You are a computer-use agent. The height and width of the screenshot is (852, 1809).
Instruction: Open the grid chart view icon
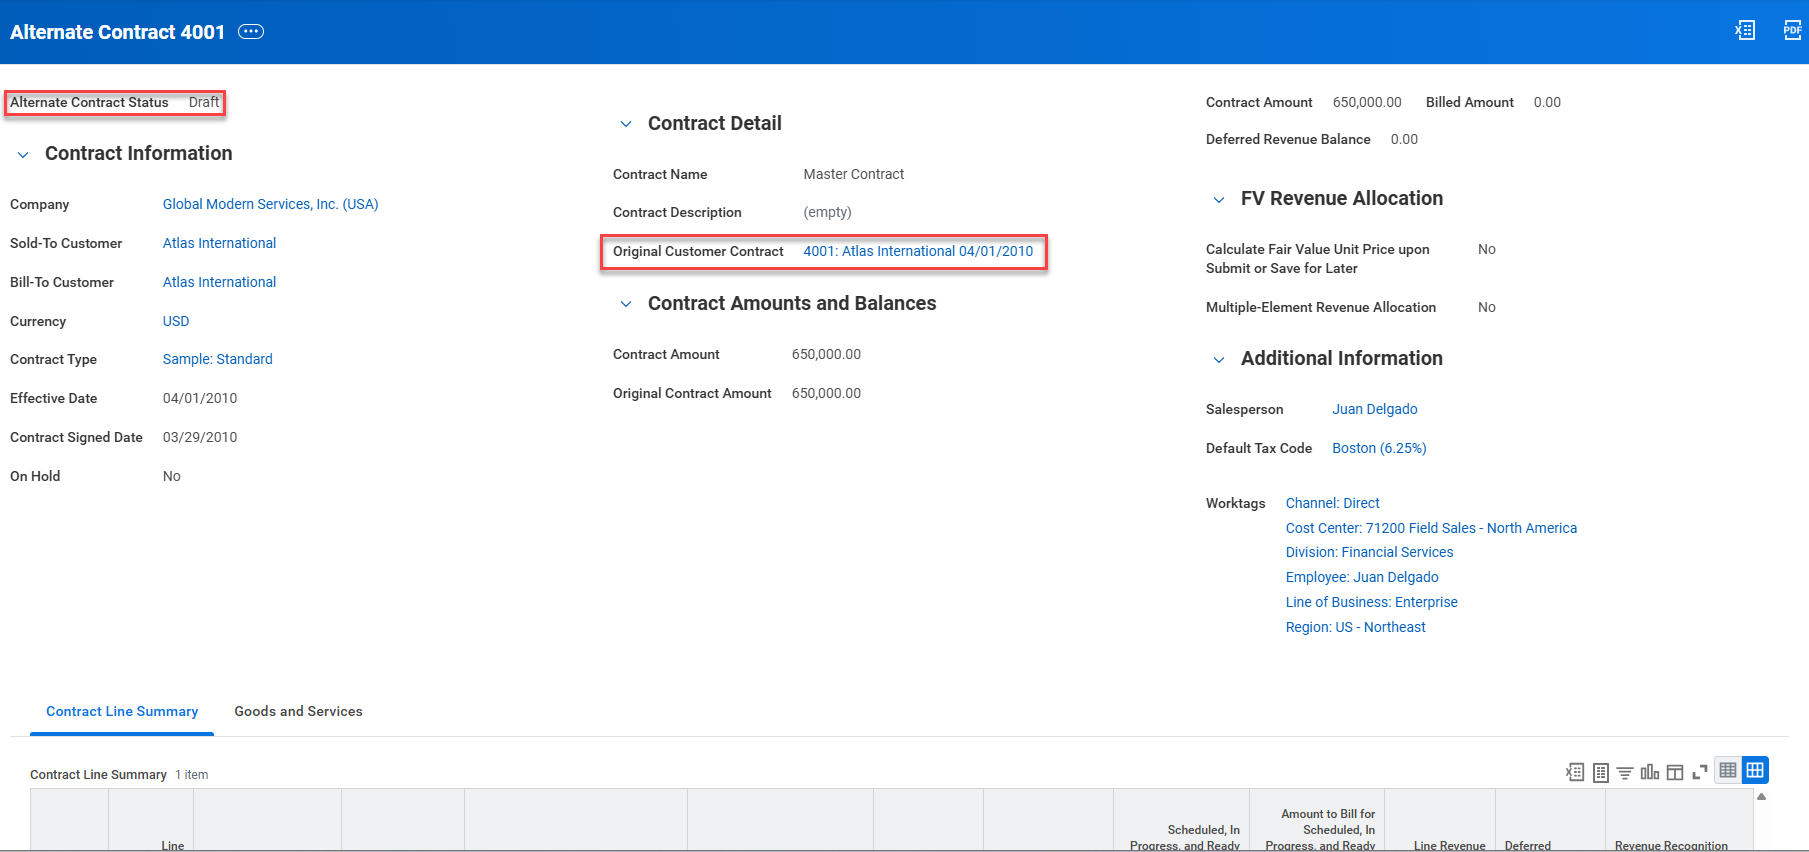(x=1650, y=772)
